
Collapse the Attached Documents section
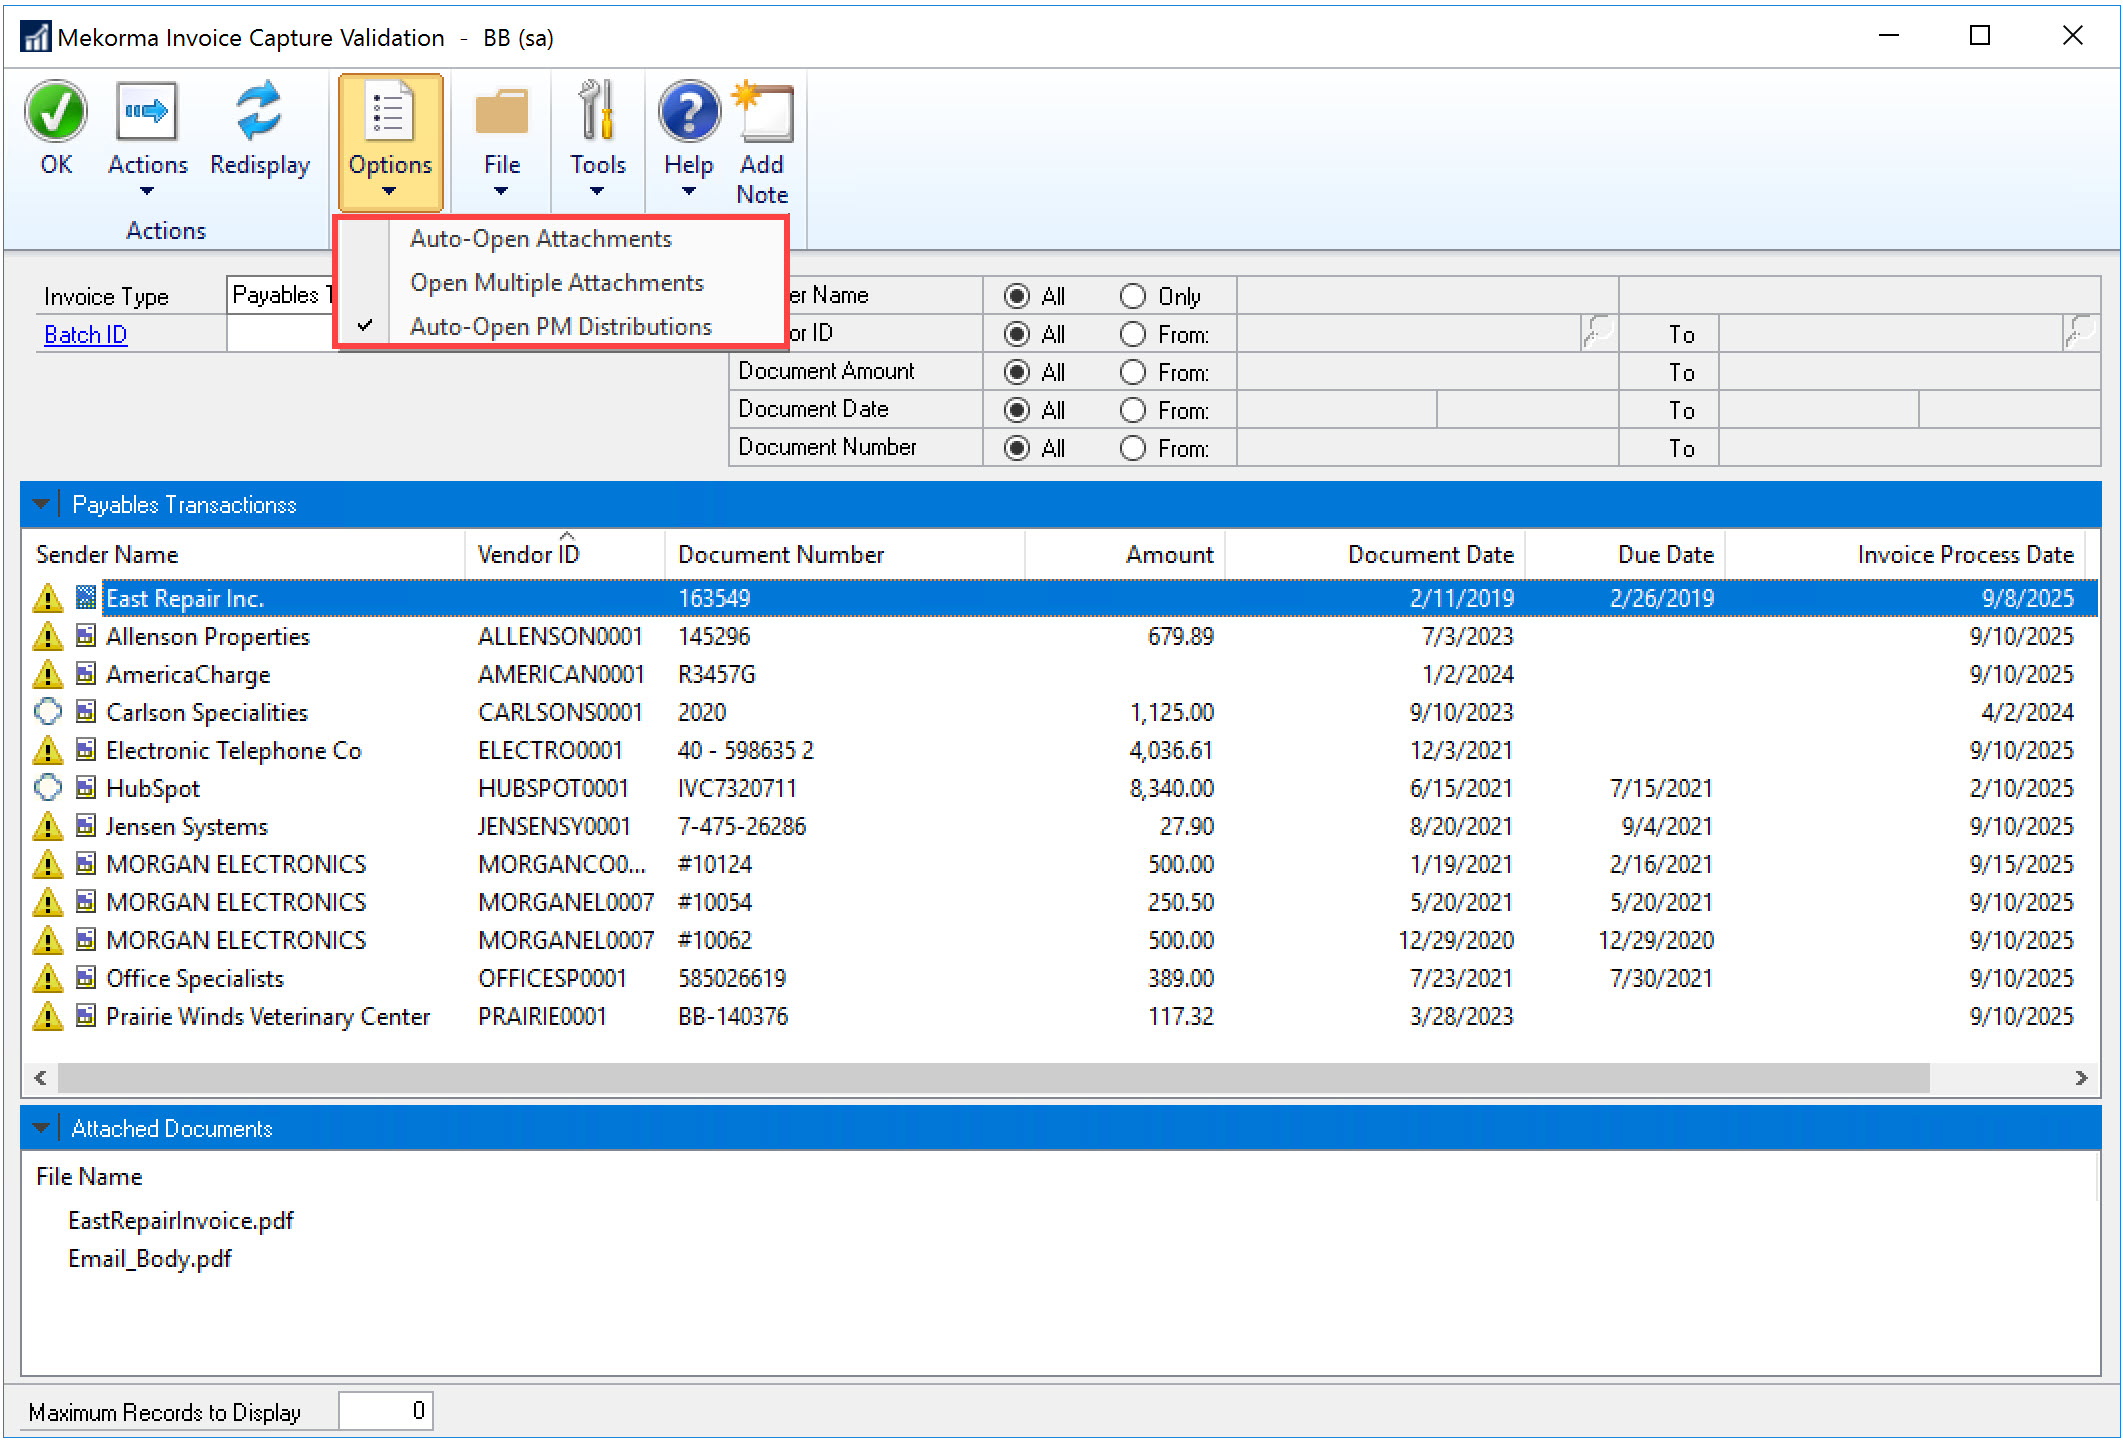tap(41, 1129)
